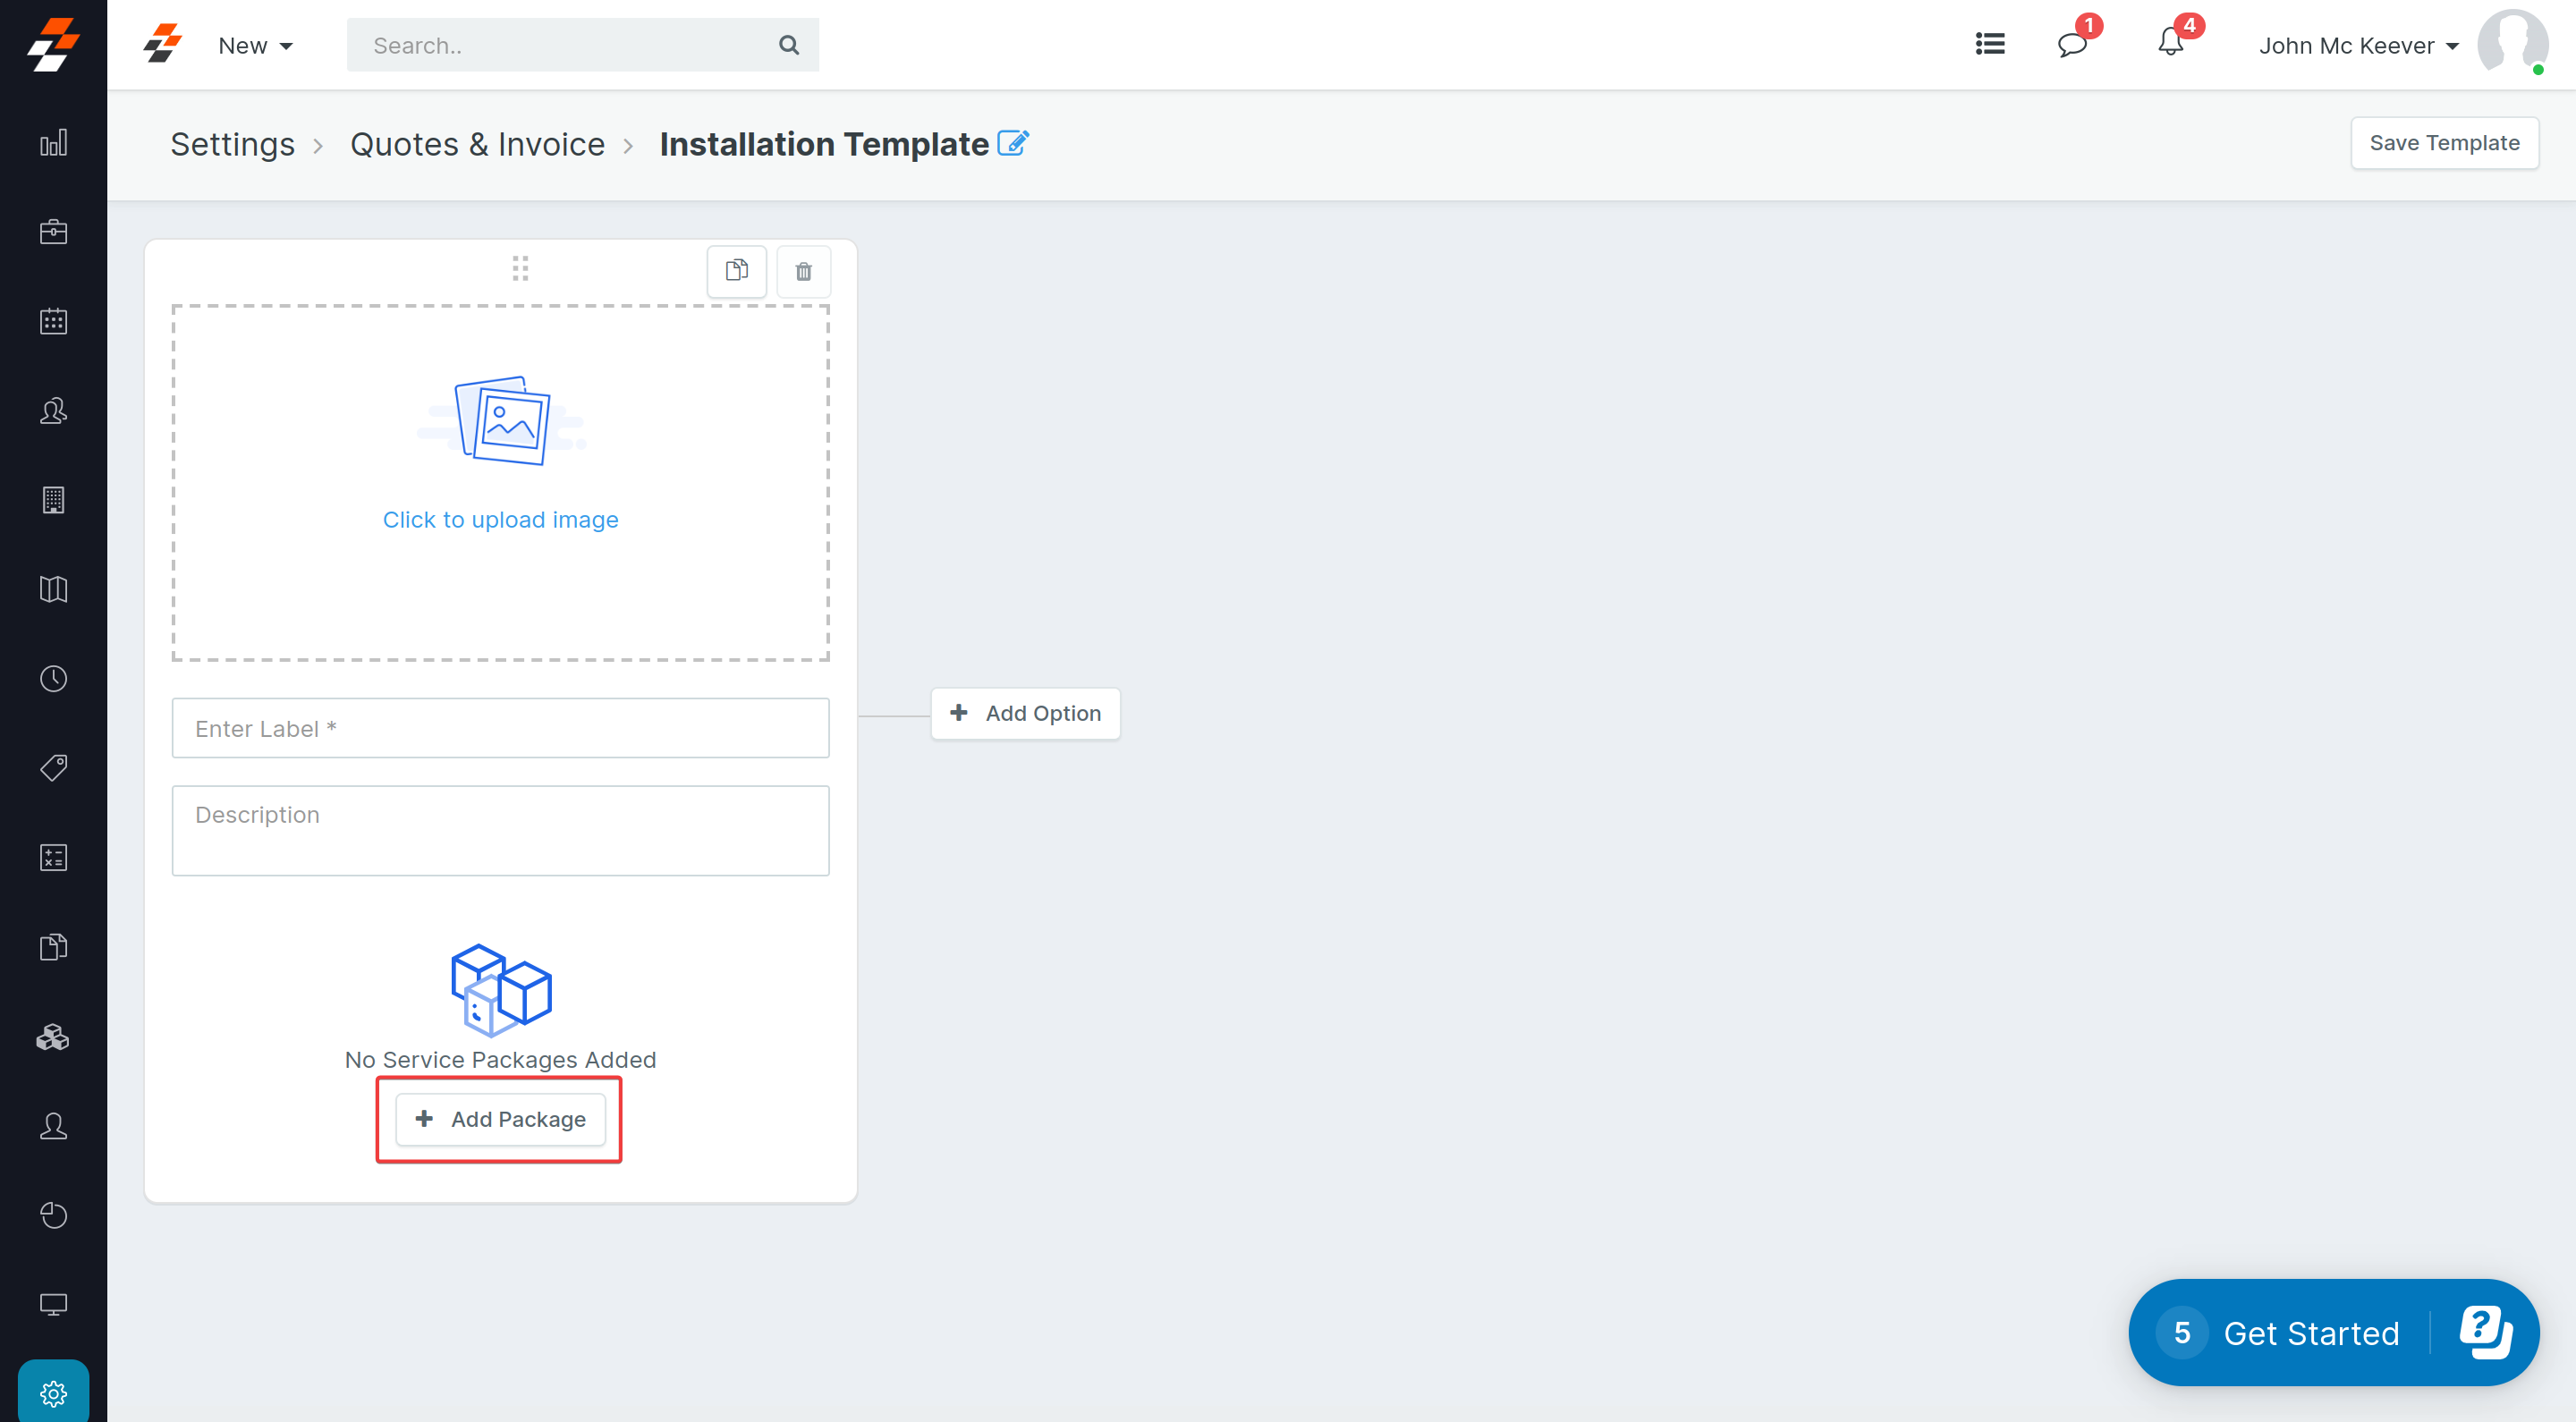Click the card drag handle dots

(520, 268)
